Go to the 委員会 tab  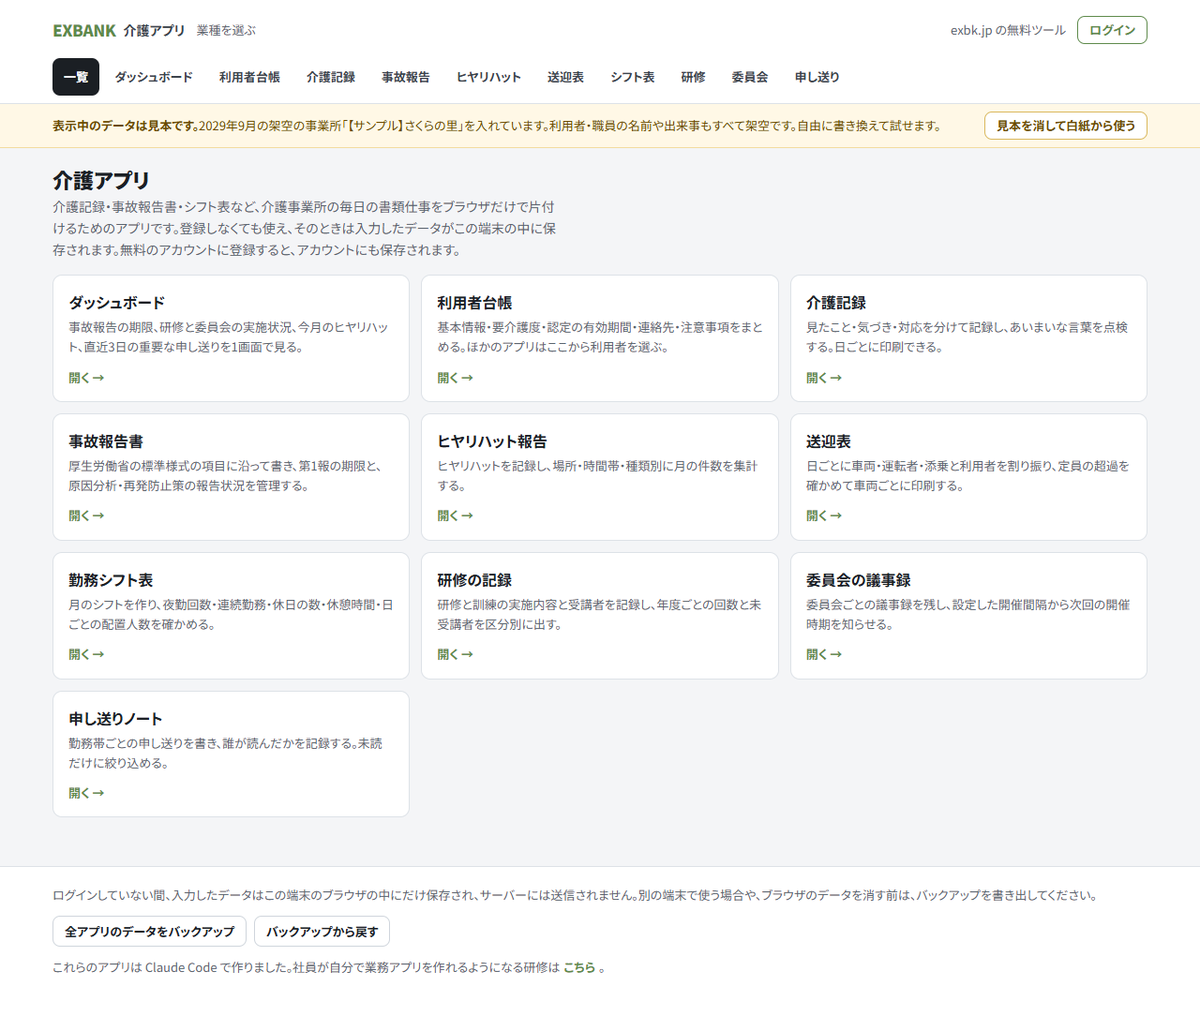750,77
